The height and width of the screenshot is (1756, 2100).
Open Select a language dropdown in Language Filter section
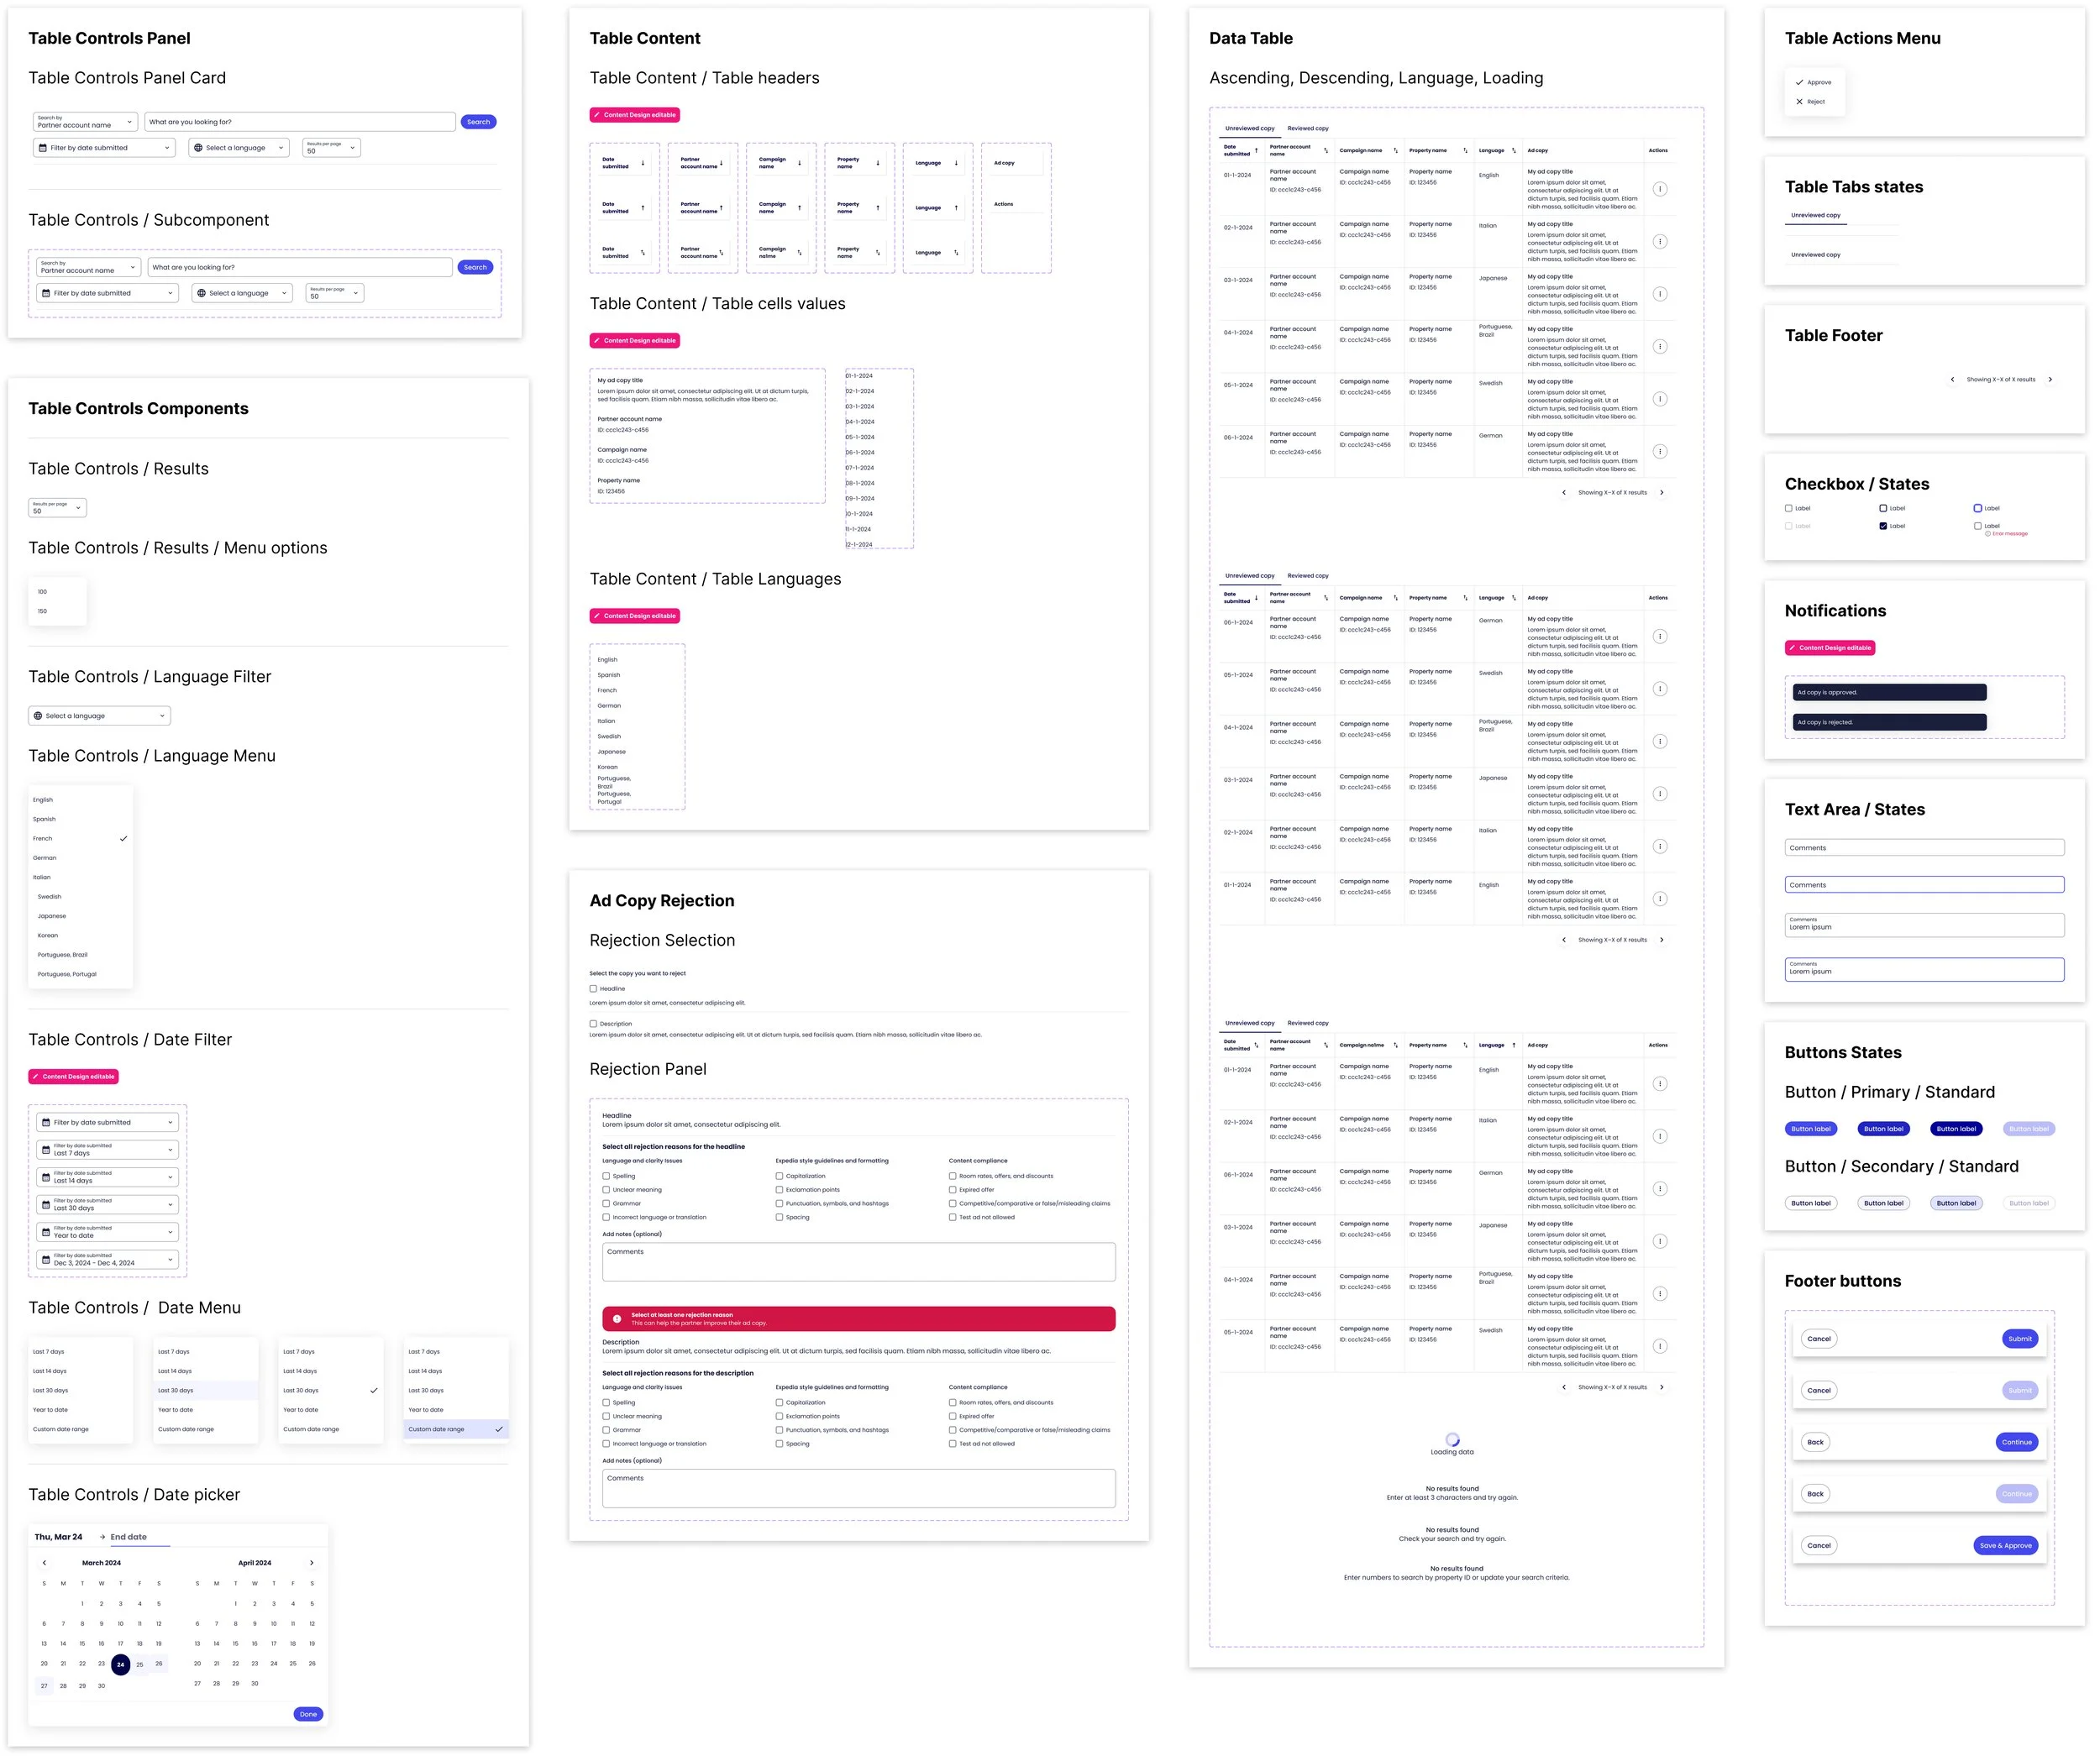pyautogui.click(x=100, y=716)
